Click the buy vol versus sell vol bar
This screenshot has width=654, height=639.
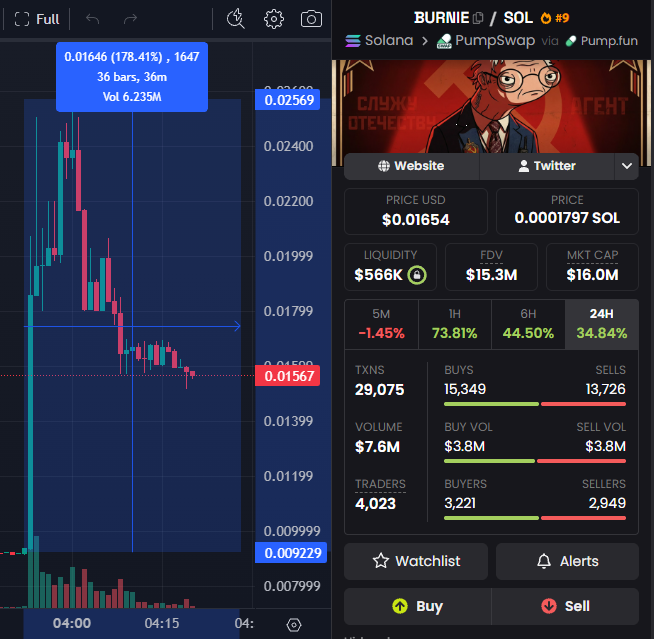tap(535, 461)
